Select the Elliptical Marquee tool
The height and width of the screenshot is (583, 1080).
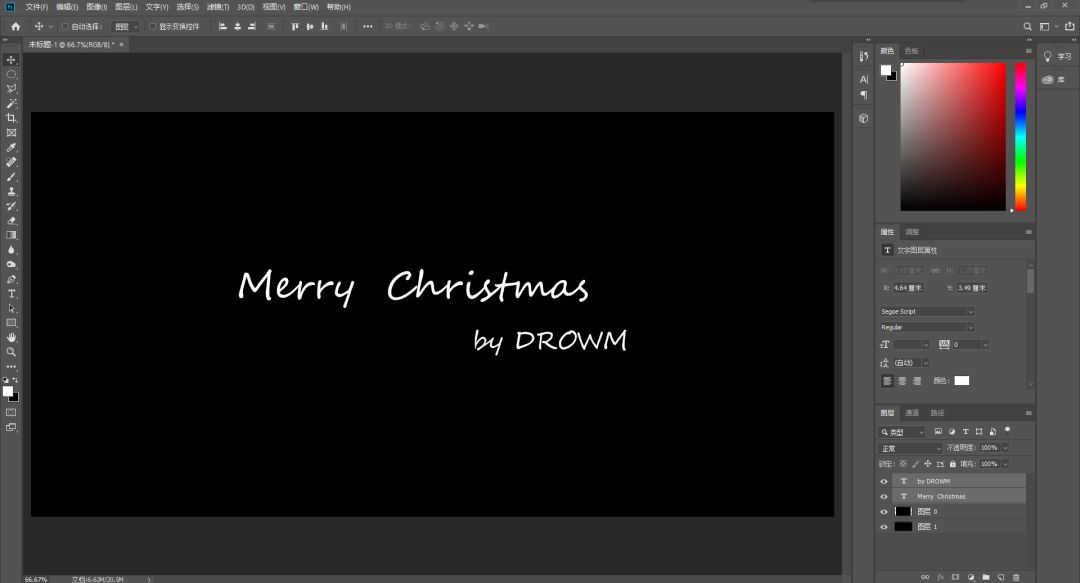[11, 74]
